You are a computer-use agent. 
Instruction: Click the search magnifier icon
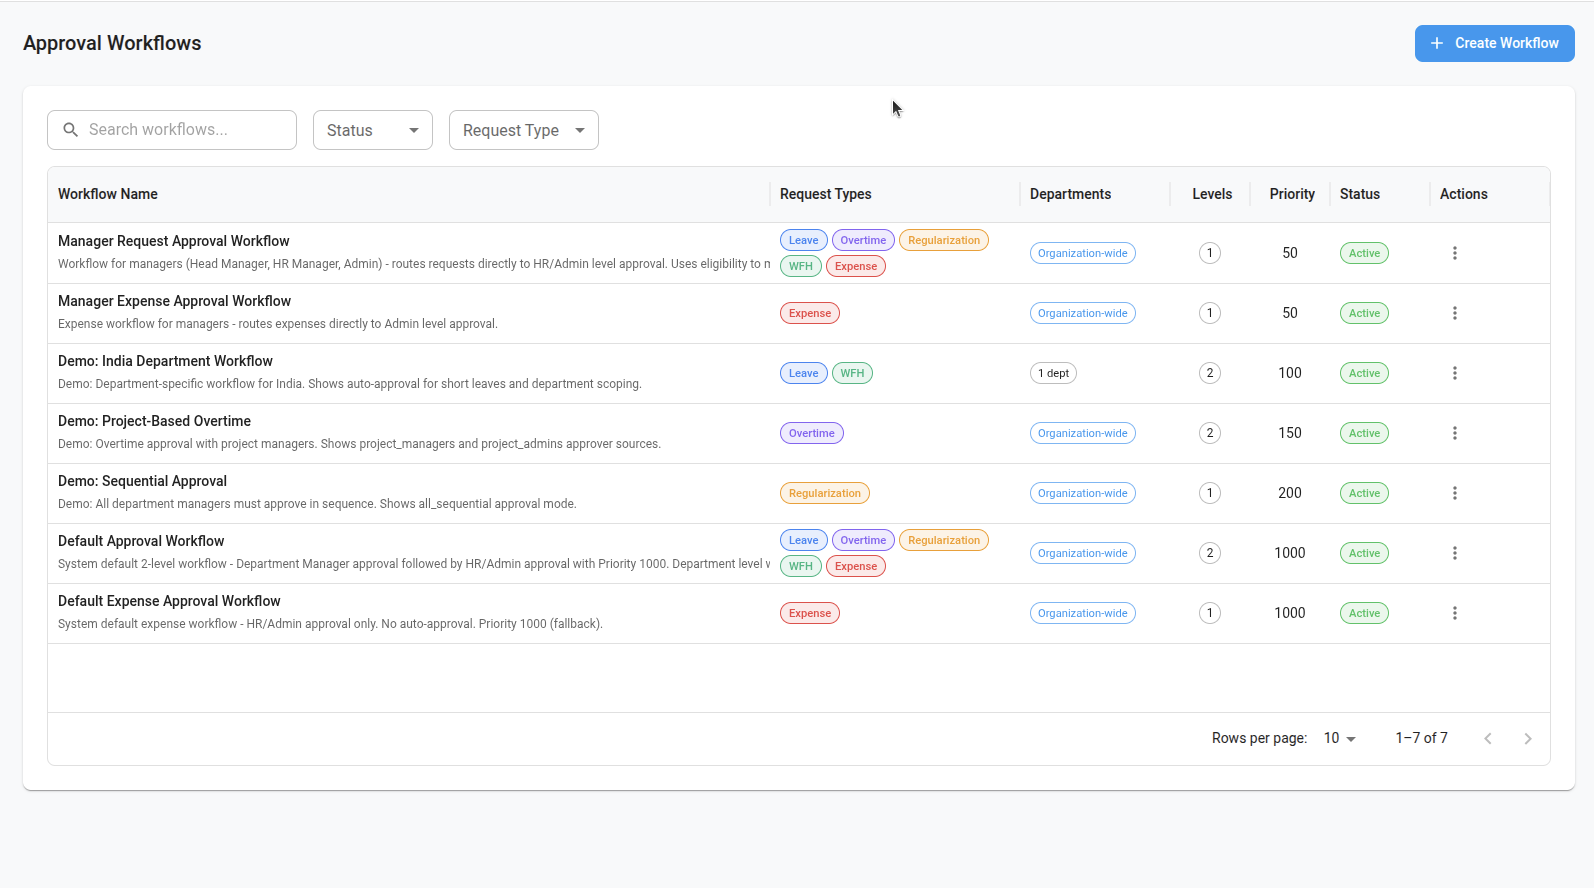tap(71, 130)
